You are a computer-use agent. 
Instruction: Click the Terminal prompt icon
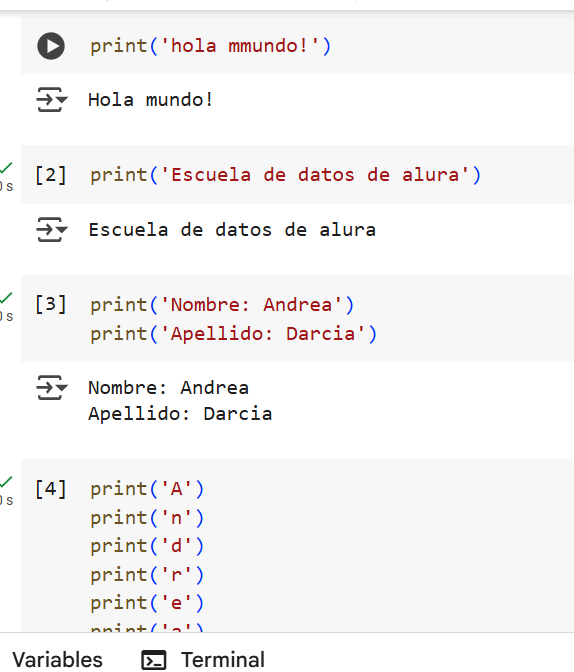pos(153,660)
